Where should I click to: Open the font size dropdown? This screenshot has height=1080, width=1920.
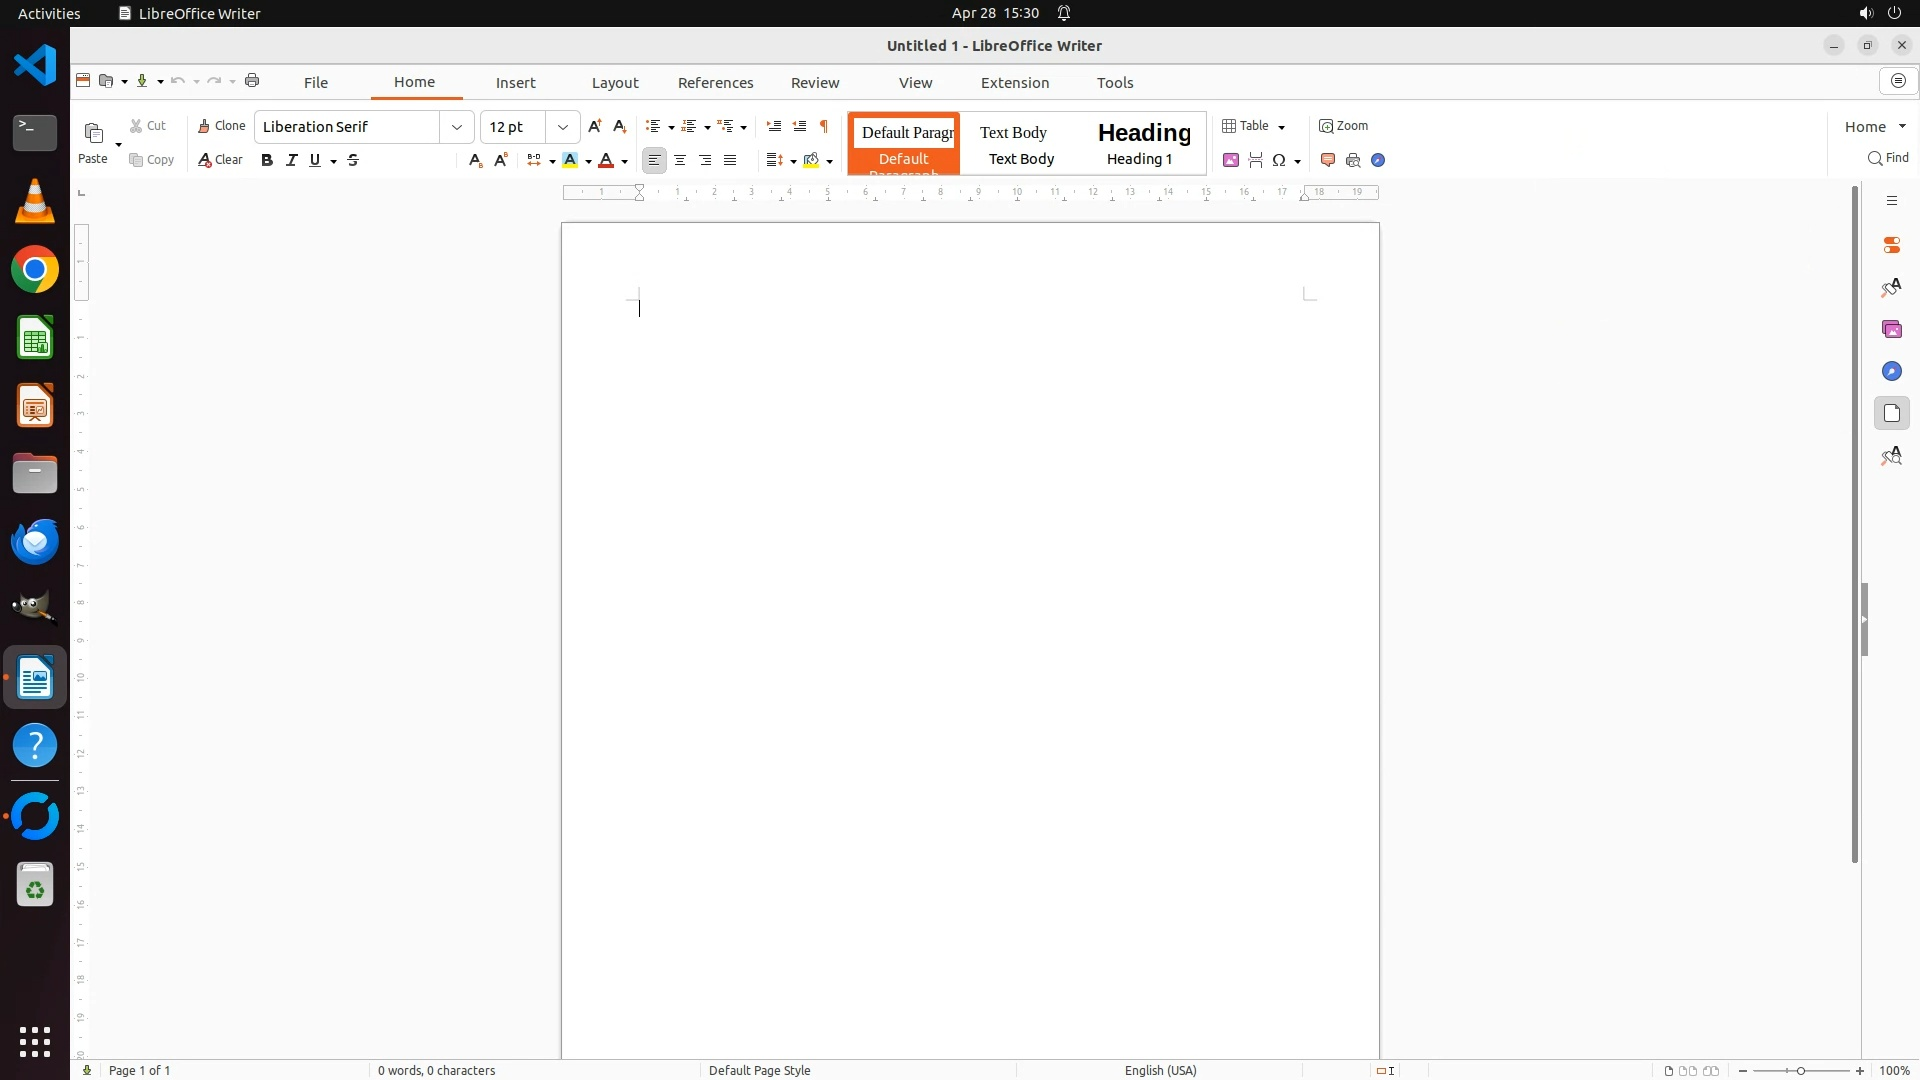click(563, 127)
